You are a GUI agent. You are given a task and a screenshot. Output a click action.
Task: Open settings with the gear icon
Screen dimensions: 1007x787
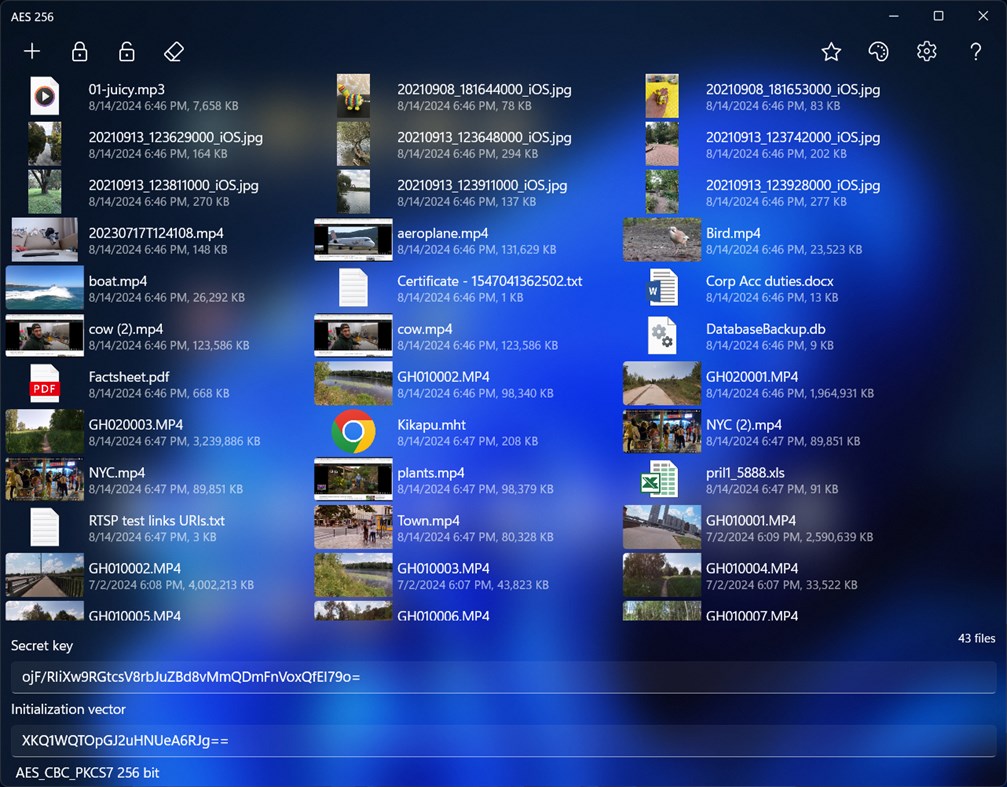(926, 51)
